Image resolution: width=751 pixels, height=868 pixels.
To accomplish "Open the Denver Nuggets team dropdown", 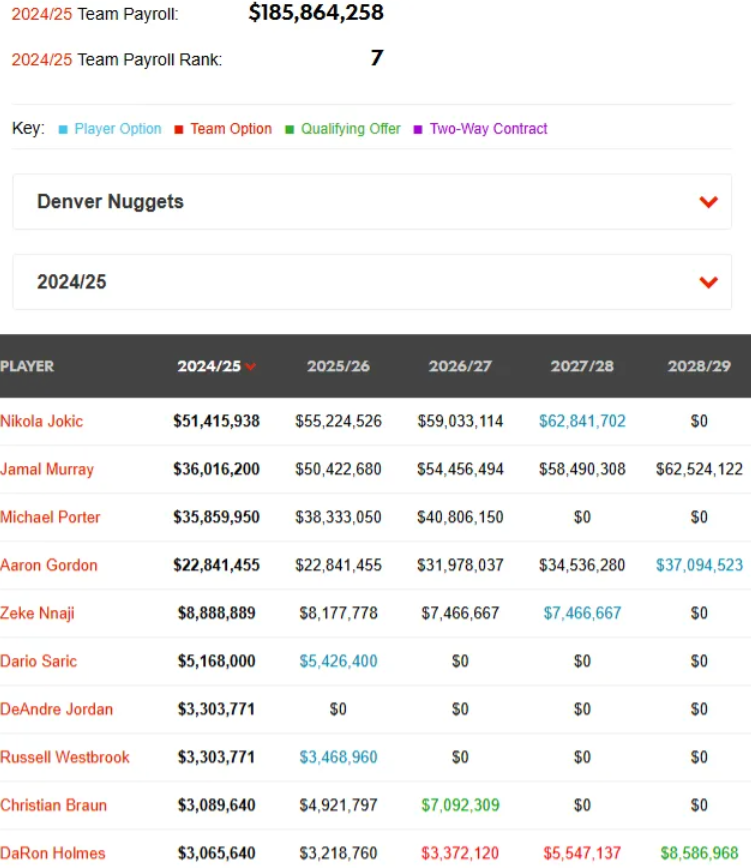I will (x=372, y=202).
